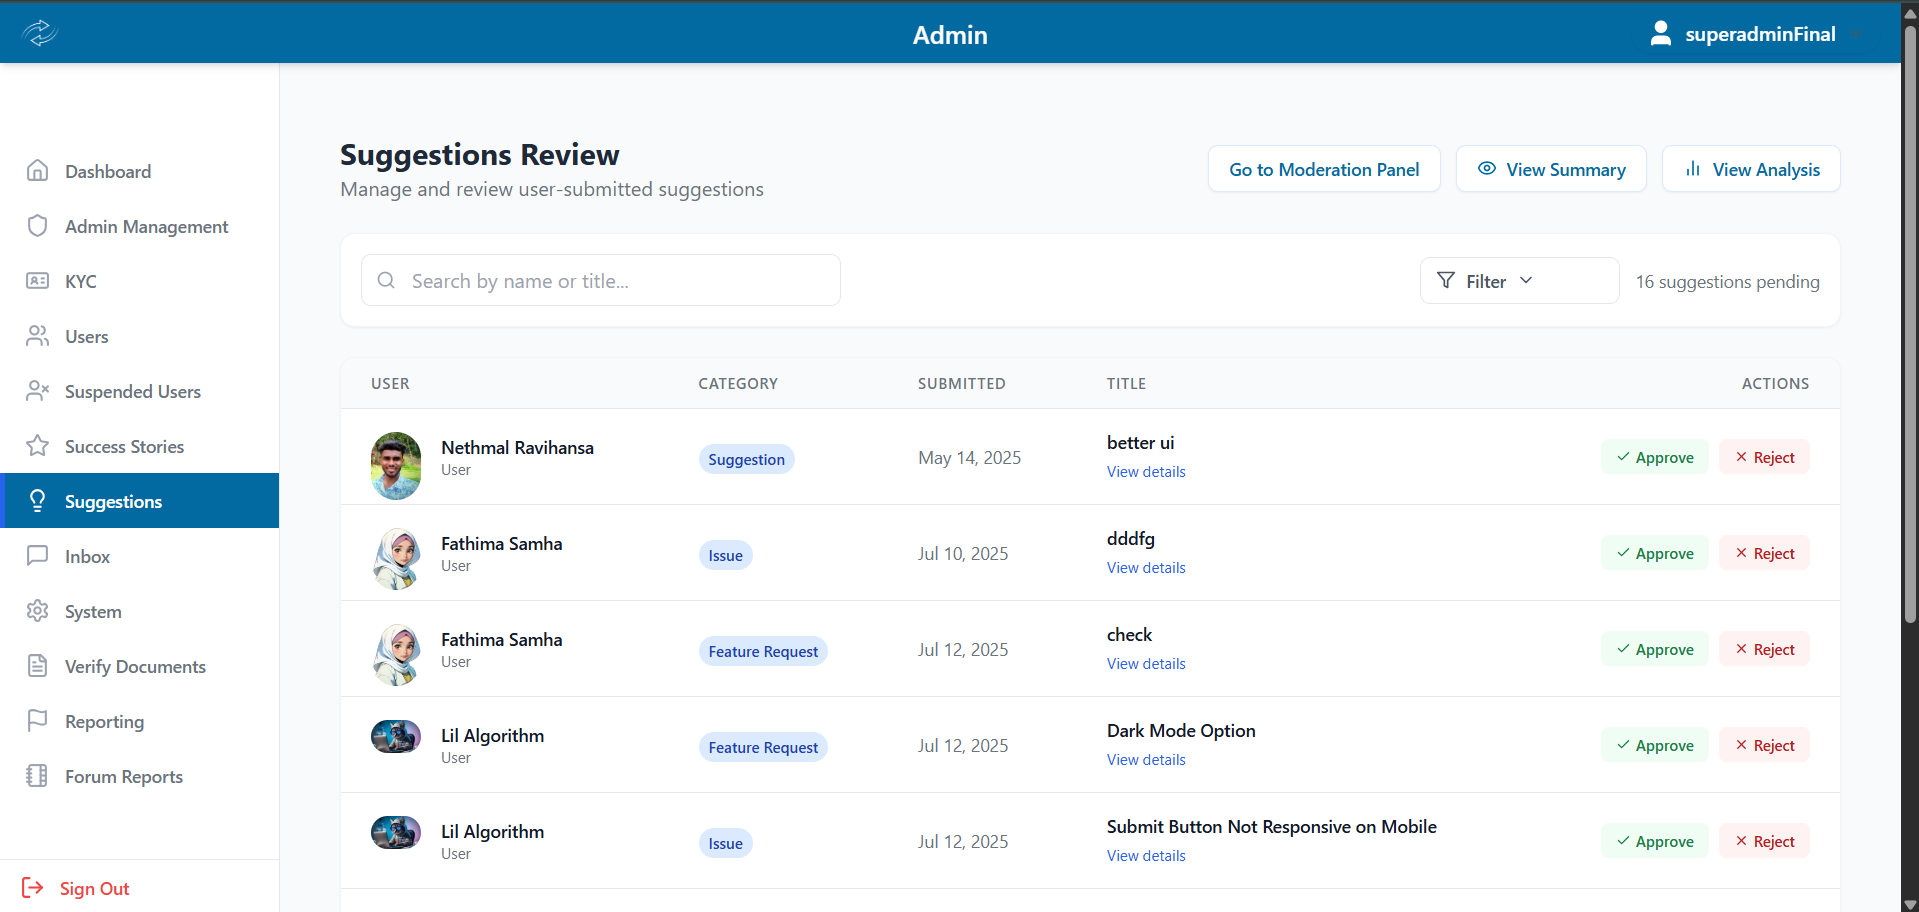Show suggestions summary via View Summary
The image size is (1919, 912).
pyautogui.click(x=1551, y=169)
